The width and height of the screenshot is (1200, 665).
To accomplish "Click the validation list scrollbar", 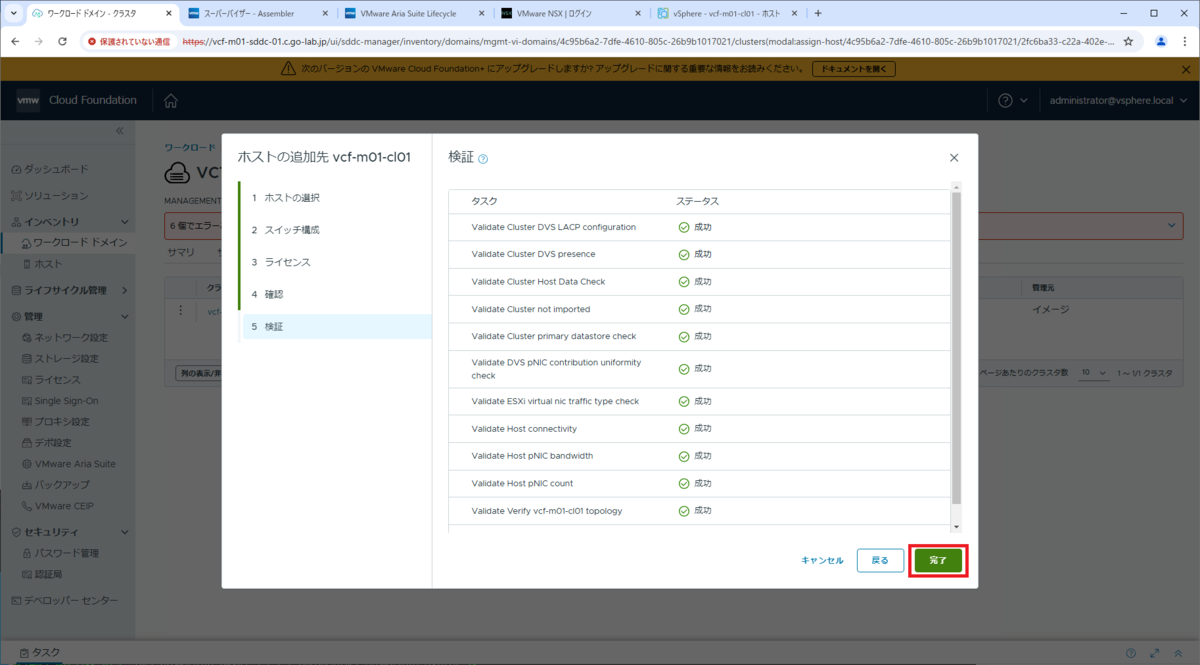I will tap(956, 347).
